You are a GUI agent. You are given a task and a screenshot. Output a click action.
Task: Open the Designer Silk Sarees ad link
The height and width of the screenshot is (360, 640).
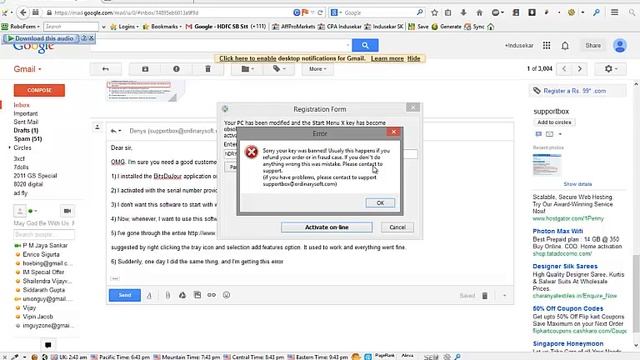point(565,267)
